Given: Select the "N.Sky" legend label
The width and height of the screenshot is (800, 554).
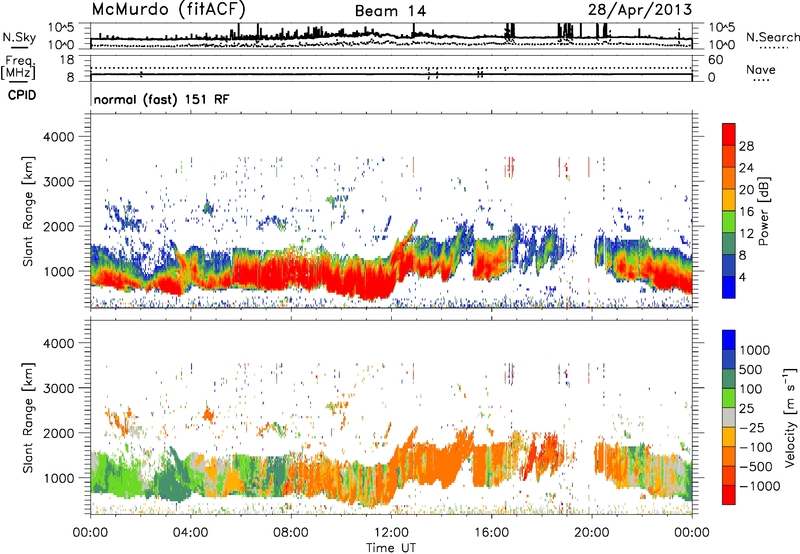Looking at the screenshot, I should 19,37.
